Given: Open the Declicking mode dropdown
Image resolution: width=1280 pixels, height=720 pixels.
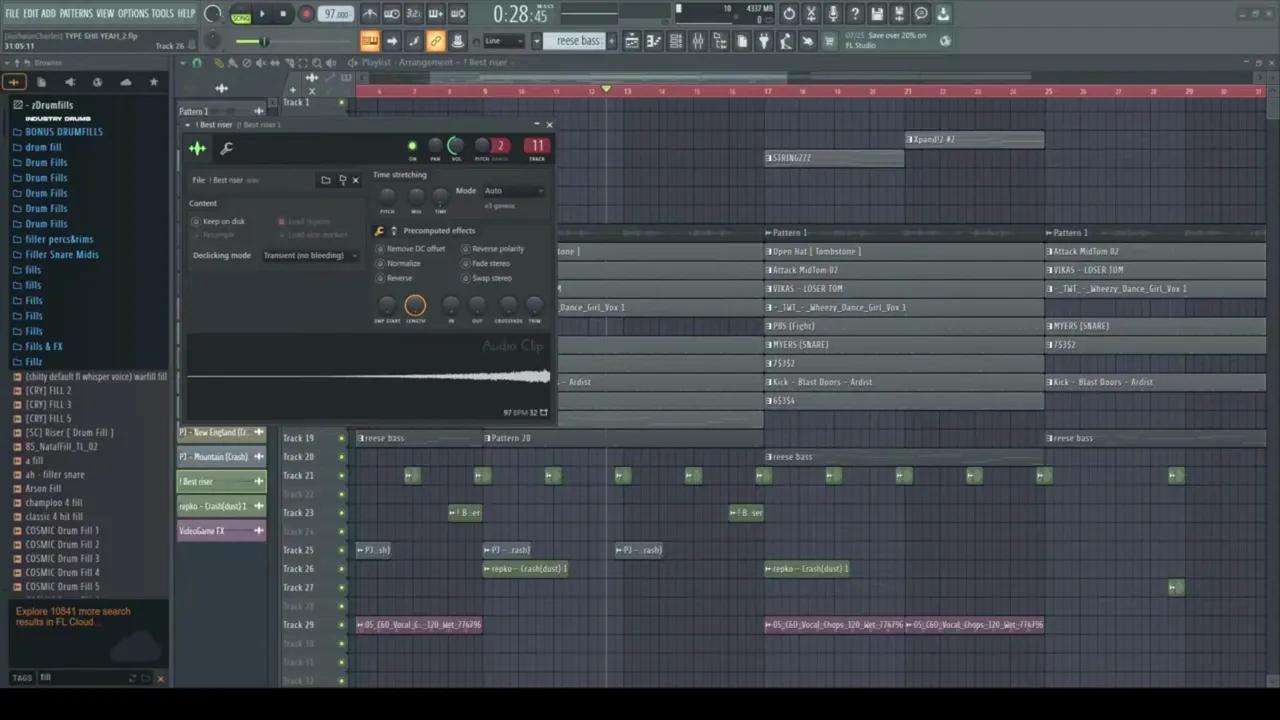Looking at the screenshot, I should (310, 255).
